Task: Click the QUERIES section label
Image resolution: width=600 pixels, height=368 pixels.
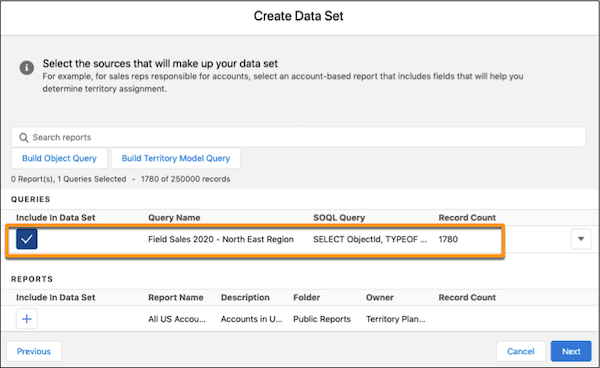Action: pyautogui.click(x=31, y=199)
